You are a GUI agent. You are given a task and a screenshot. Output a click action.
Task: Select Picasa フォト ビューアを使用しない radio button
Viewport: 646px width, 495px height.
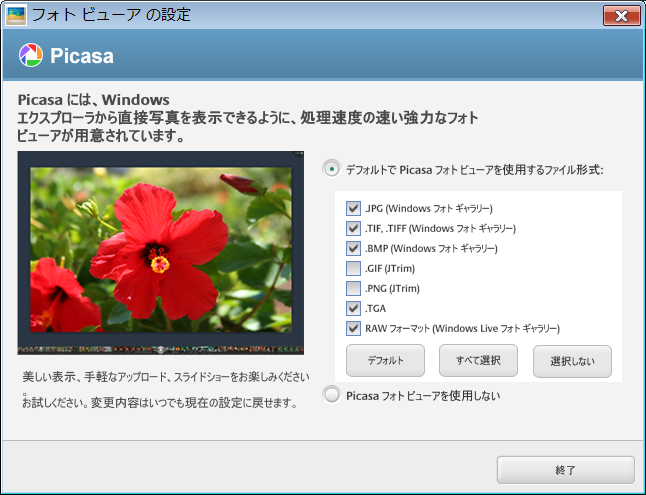[x=332, y=395]
